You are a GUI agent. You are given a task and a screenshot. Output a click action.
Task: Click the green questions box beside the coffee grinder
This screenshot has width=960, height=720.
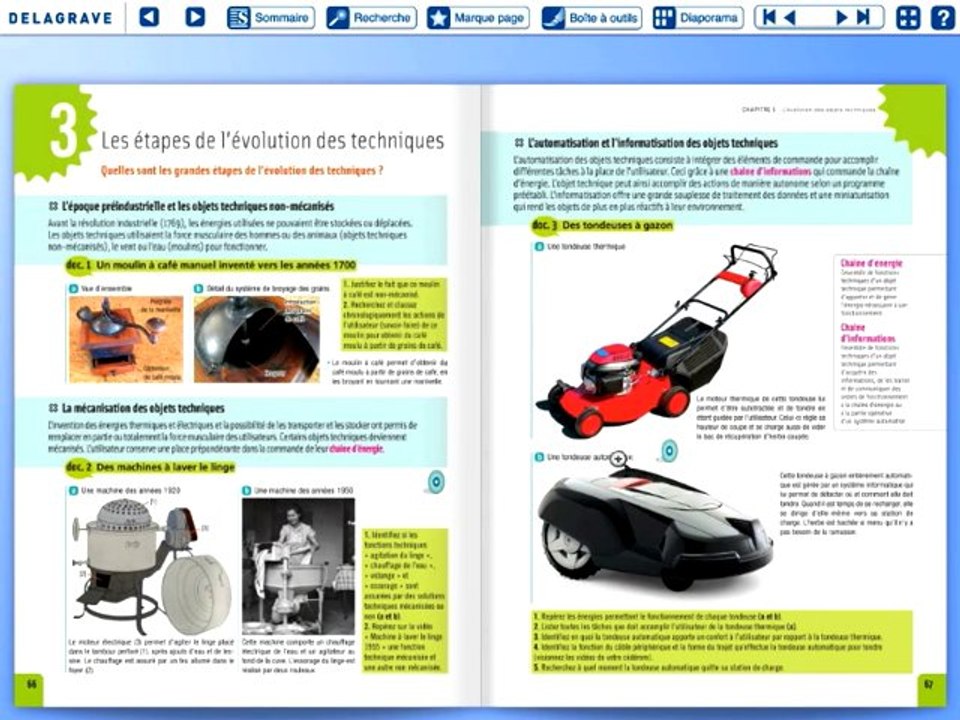pos(394,315)
